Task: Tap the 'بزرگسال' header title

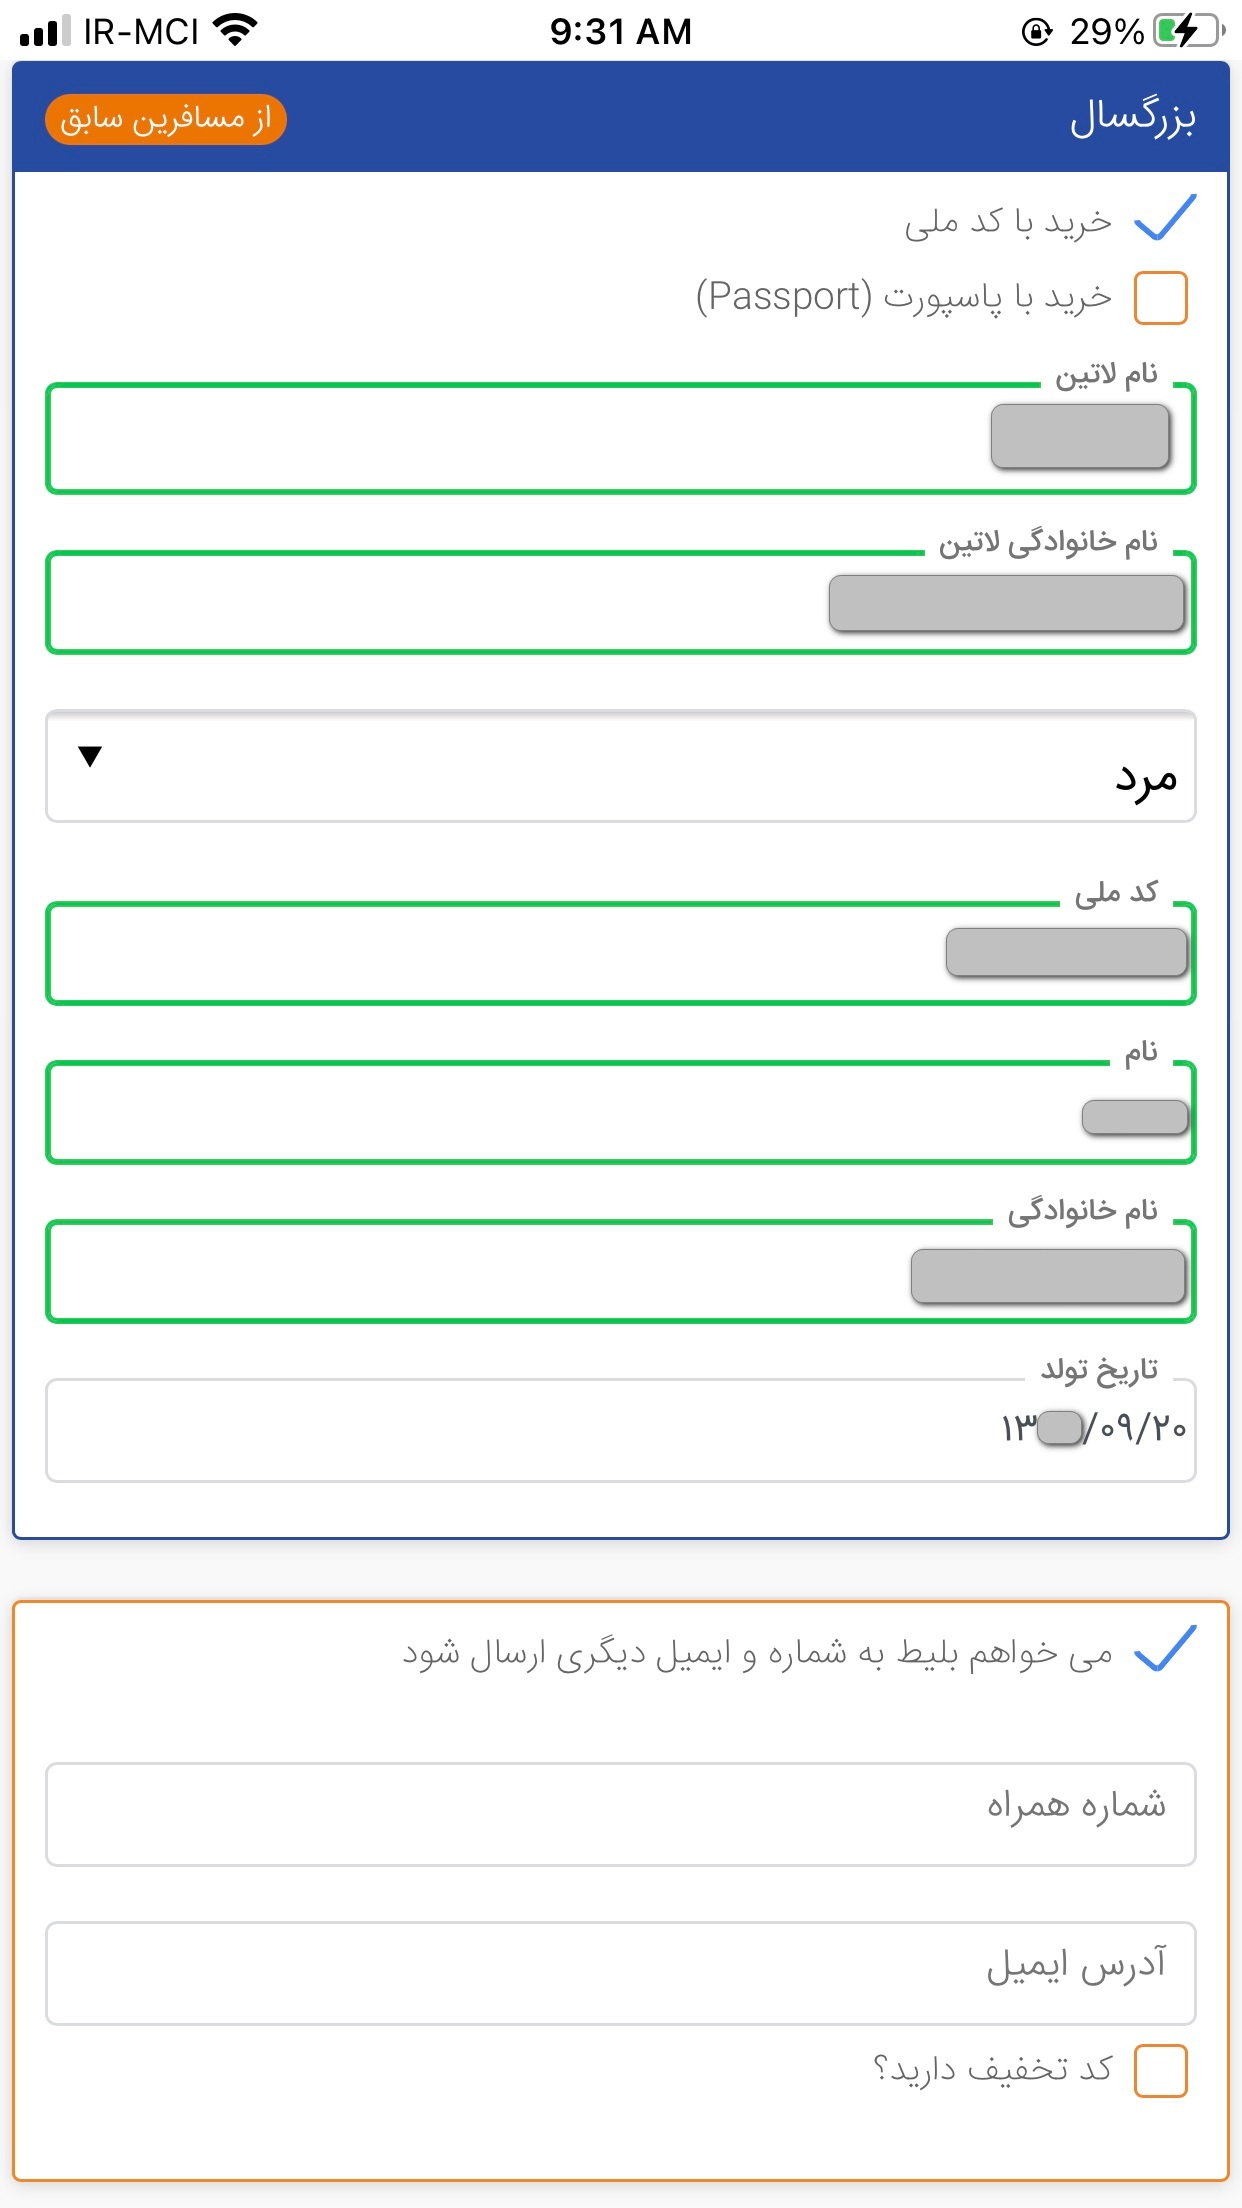Action: click(x=1132, y=118)
